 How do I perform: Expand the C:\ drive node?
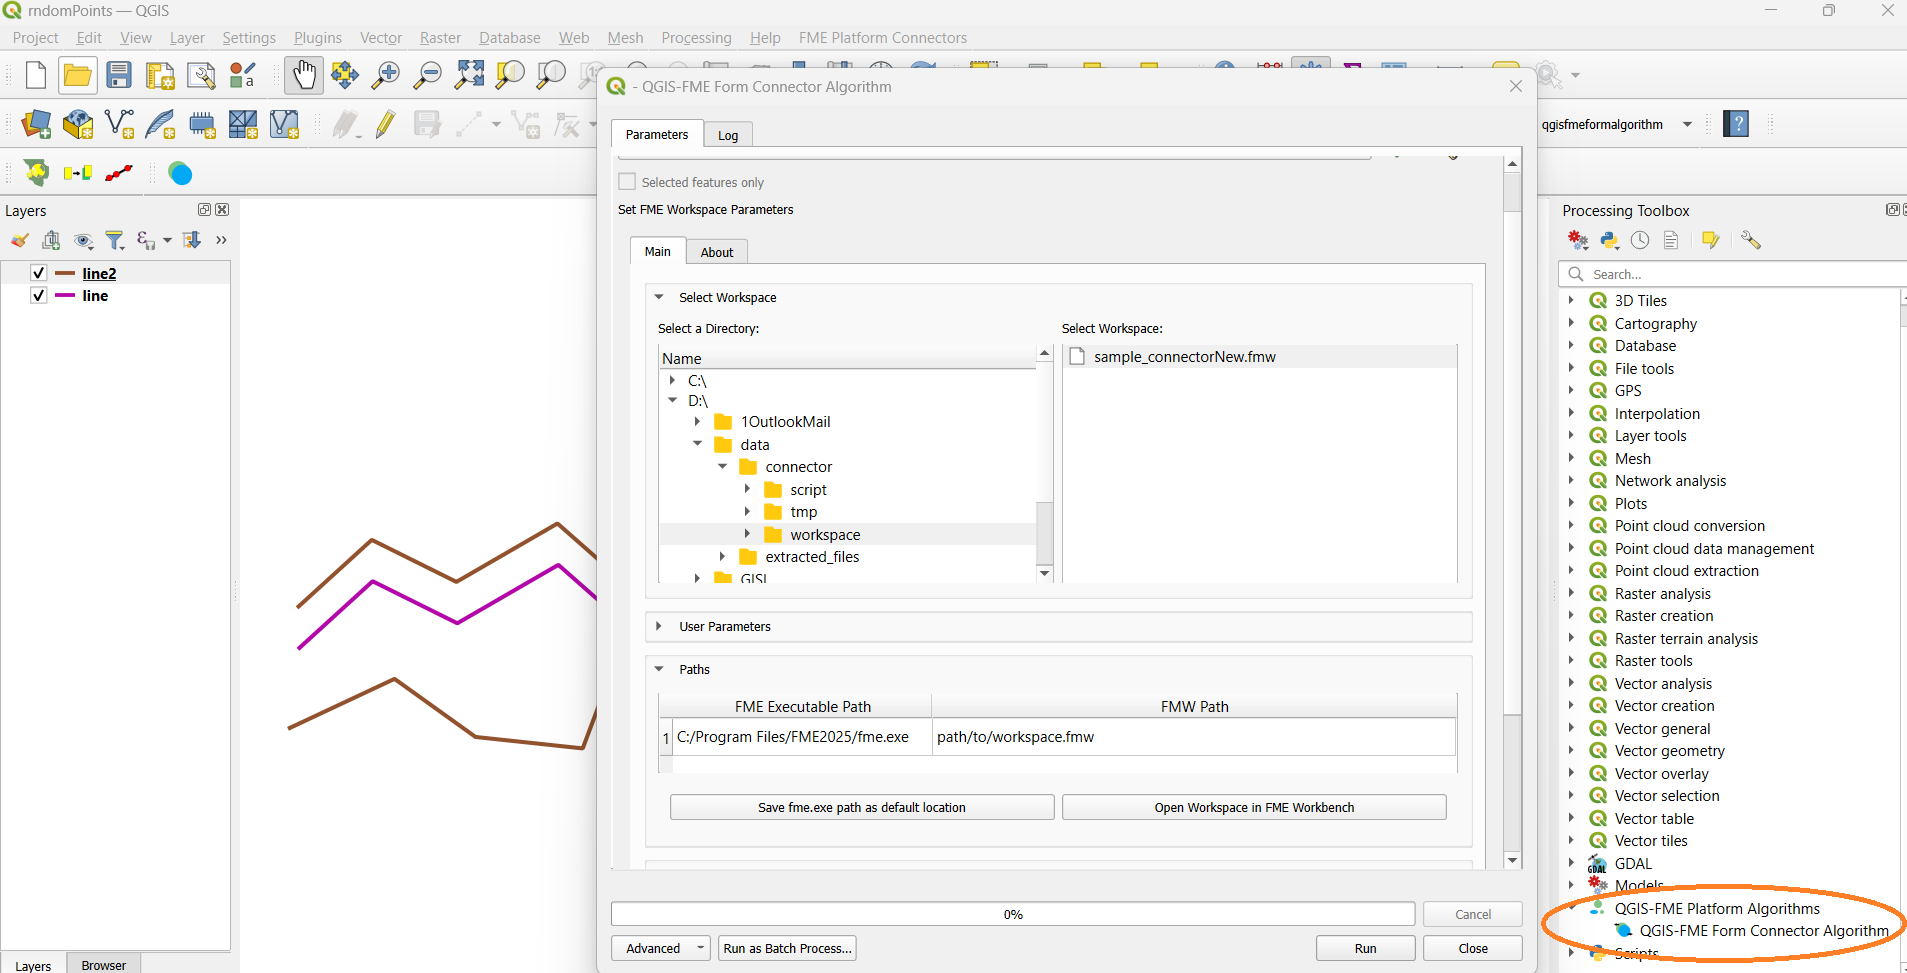[x=673, y=380]
